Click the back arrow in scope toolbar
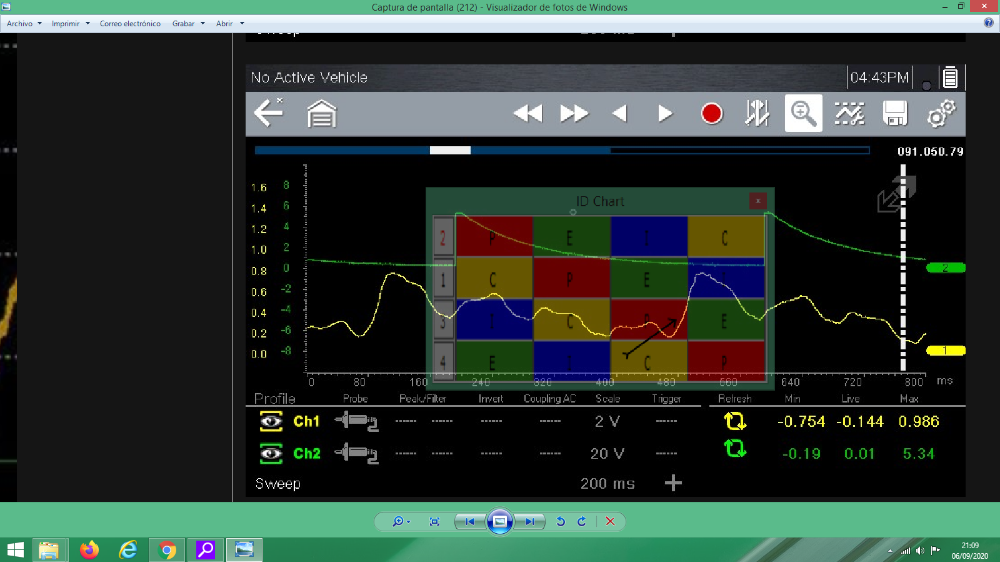The width and height of the screenshot is (1000, 562). click(x=268, y=113)
